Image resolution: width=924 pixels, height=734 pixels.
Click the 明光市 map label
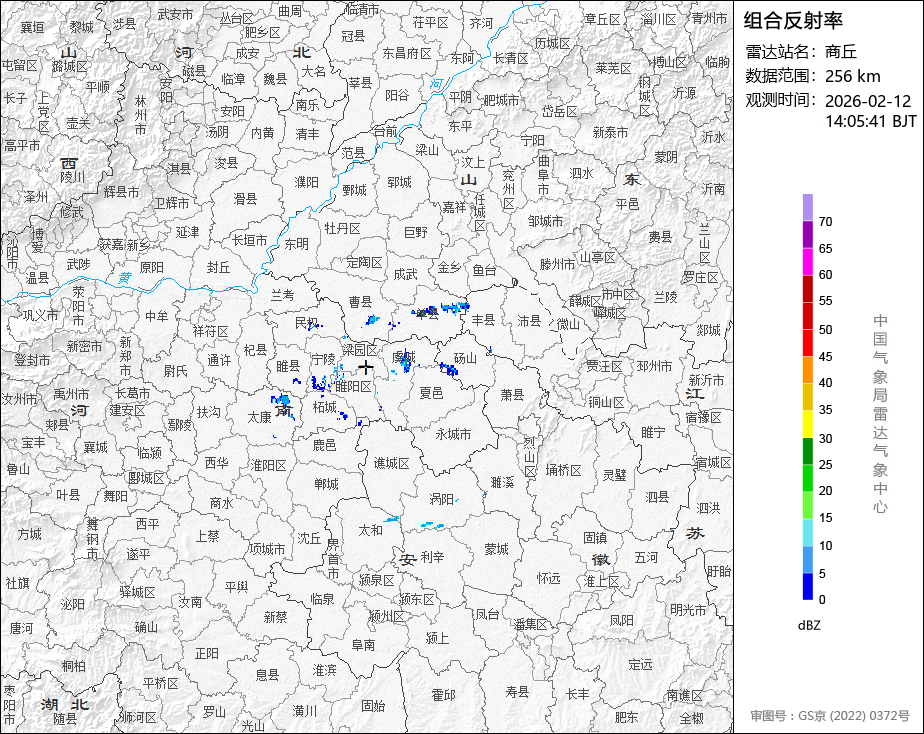point(688,610)
